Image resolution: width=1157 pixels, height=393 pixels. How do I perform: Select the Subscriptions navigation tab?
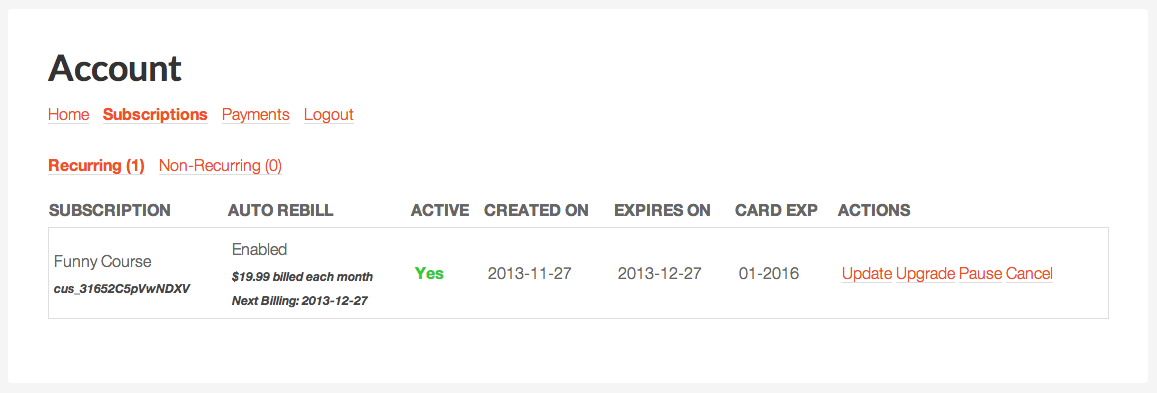(155, 115)
